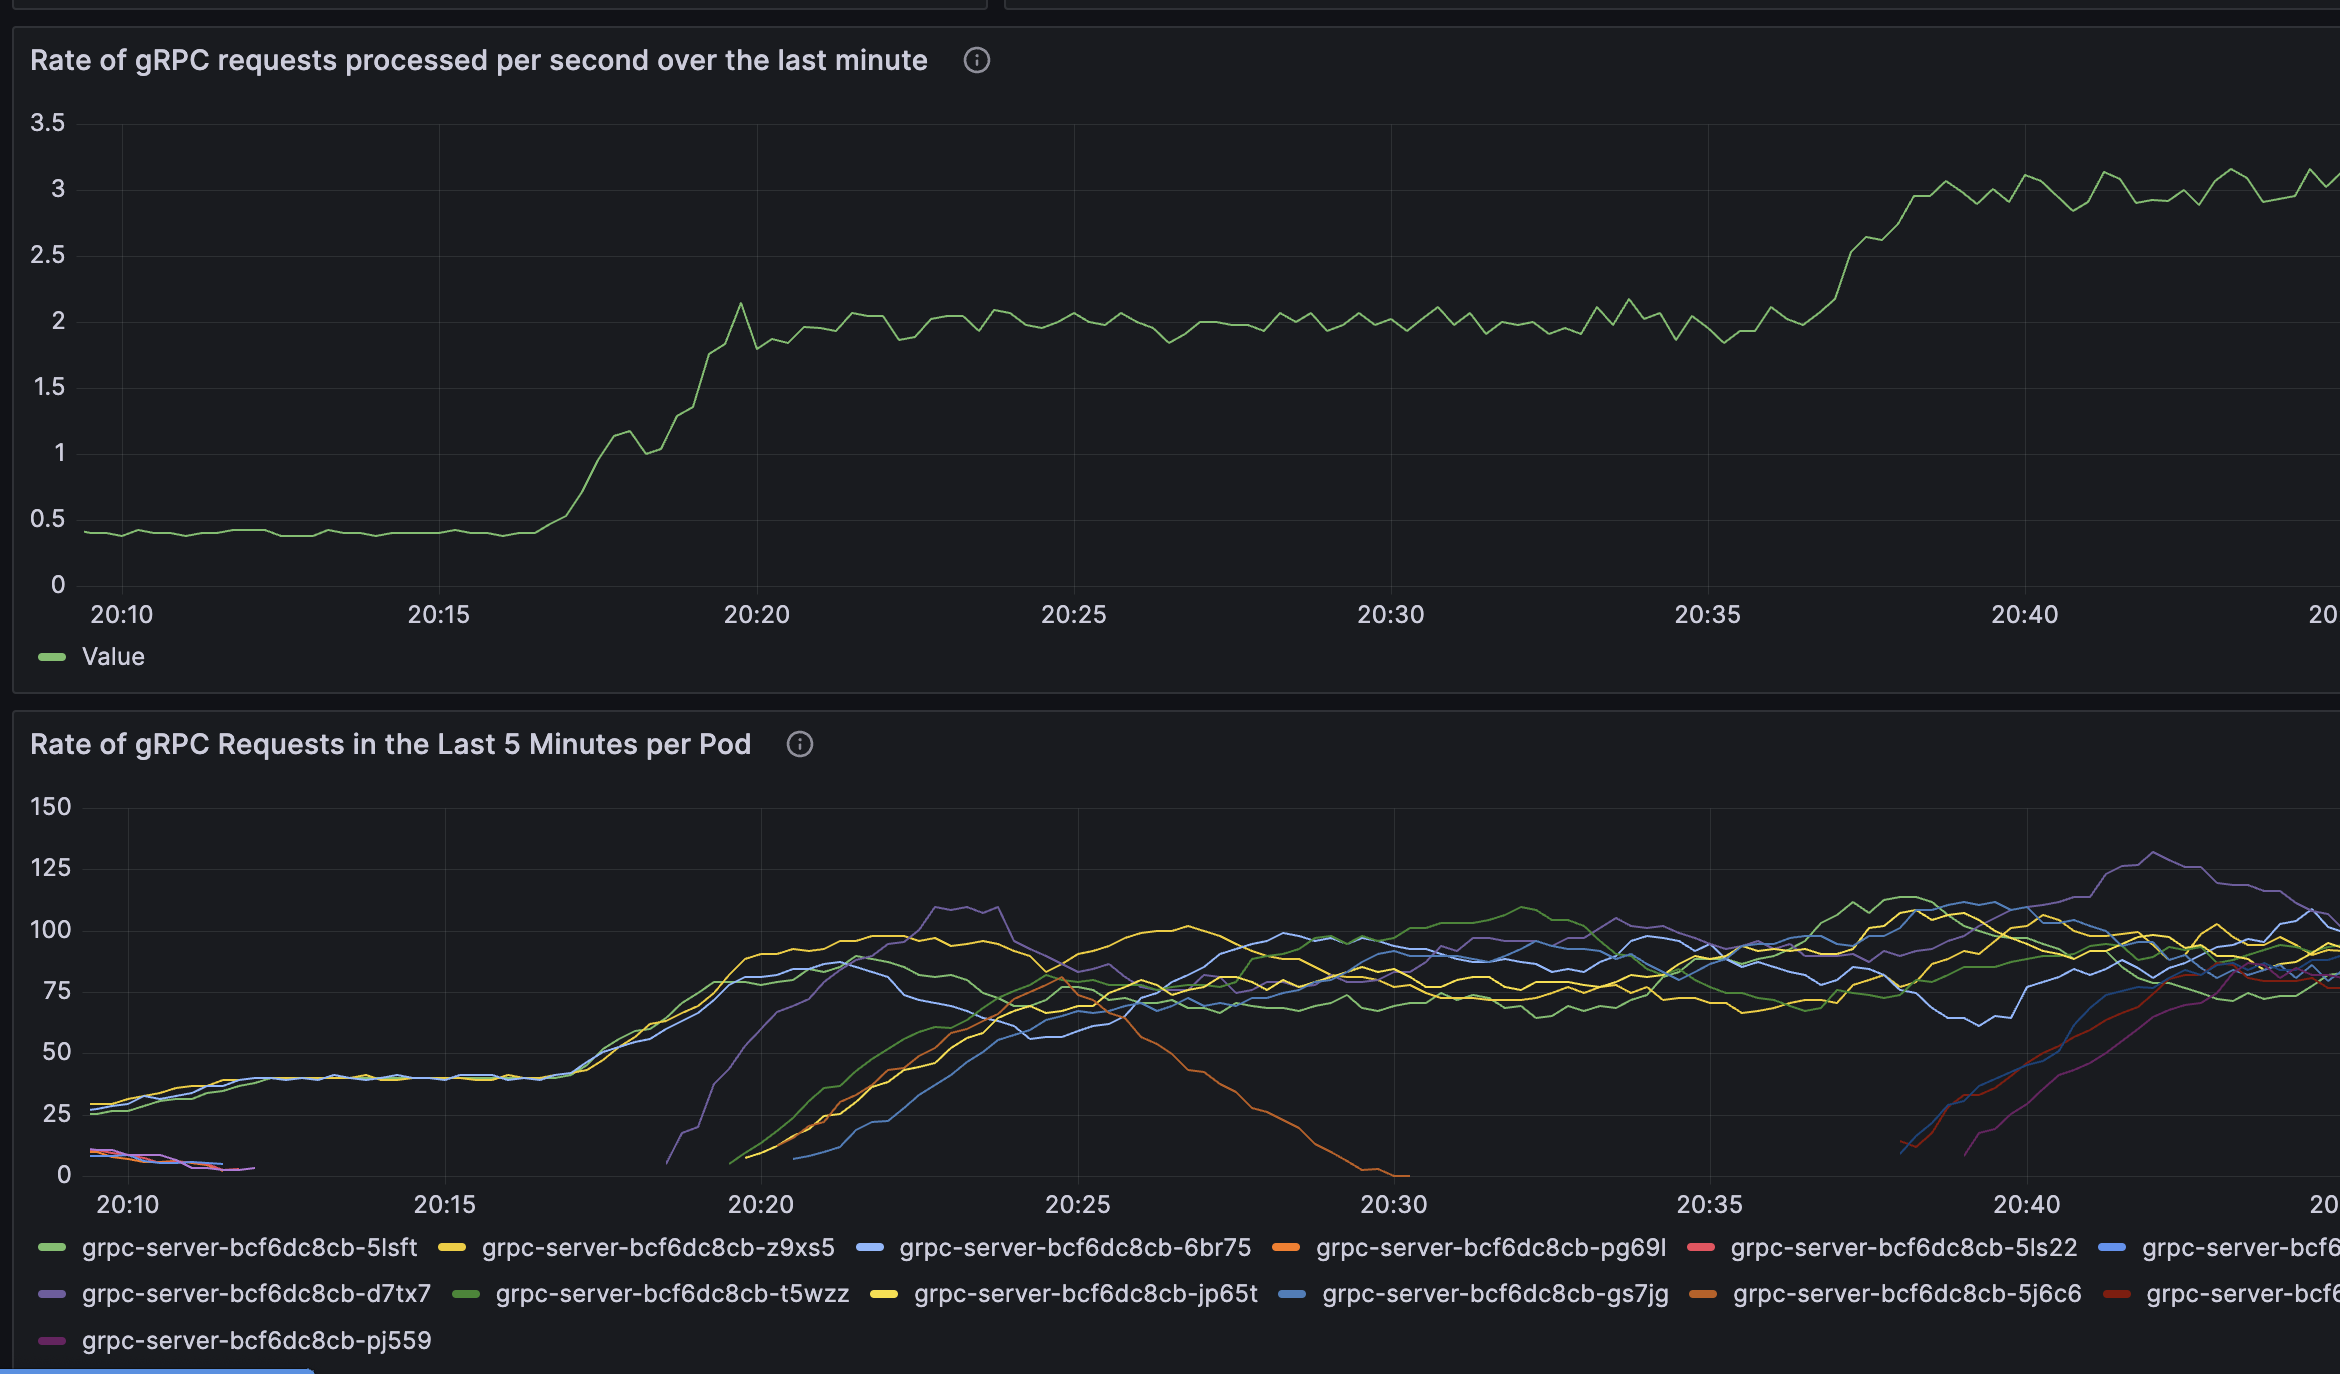The height and width of the screenshot is (1374, 2340).
Task: Open panel title 'Rate of gRPC Requests in the Last 5 Minutes per Pod'
Action: tap(390, 744)
